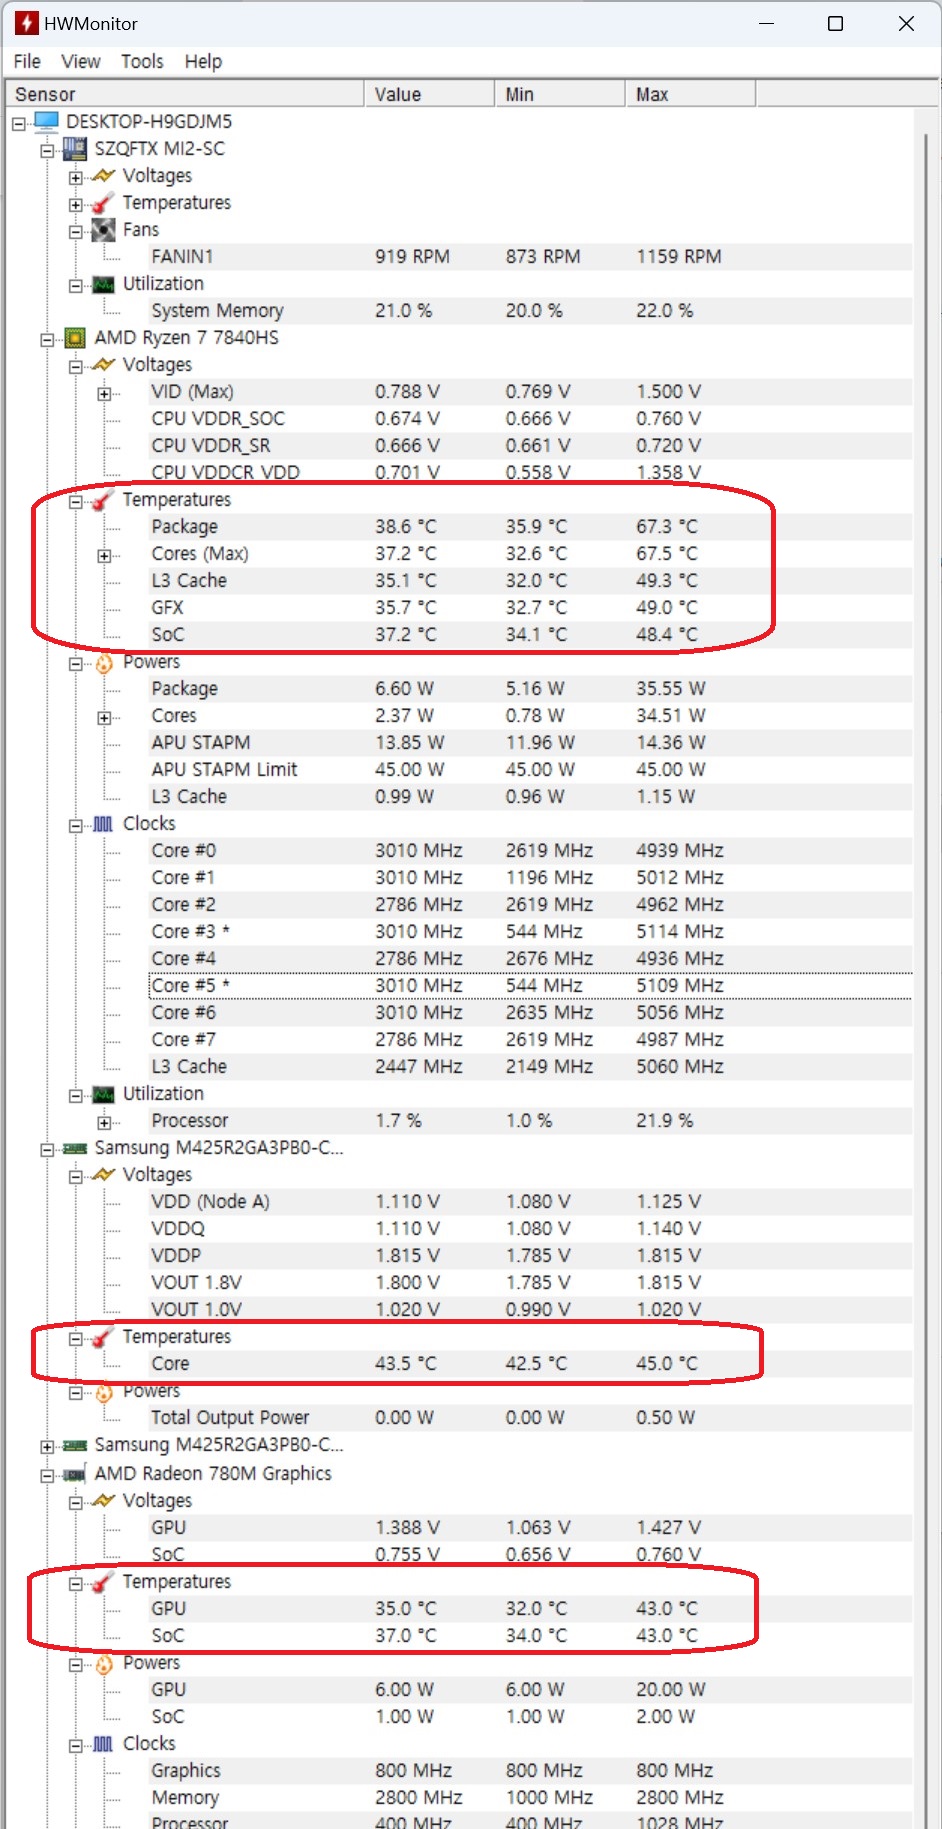Screen dimensions: 942x1829
Task: Expand the motherboard Voltages node
Action: pyautogui.click(x=76, y=178)
